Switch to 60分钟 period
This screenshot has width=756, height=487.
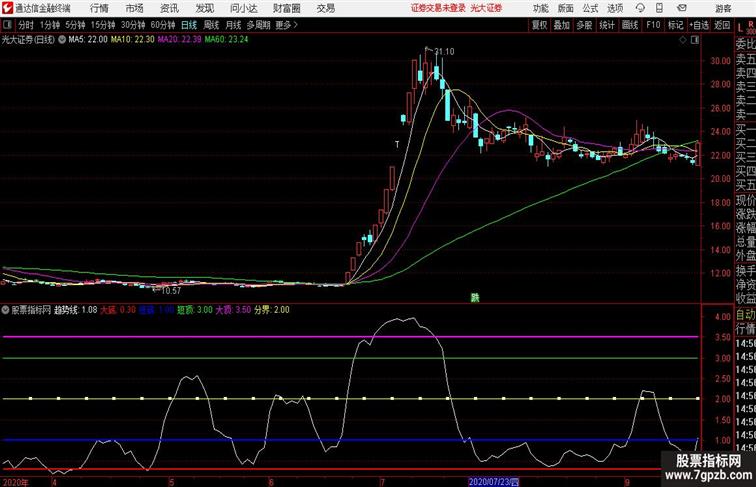click(163, 25)
